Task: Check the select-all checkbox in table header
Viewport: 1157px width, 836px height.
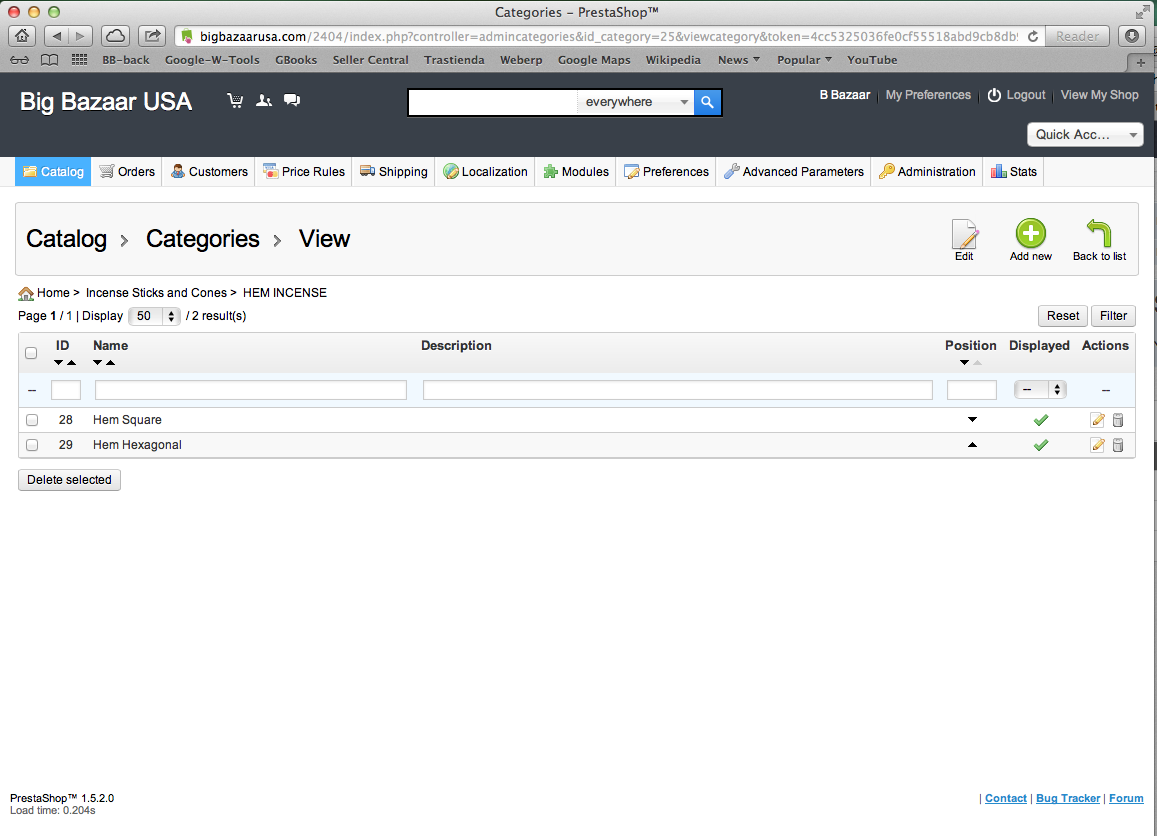Action: (31, 353)
